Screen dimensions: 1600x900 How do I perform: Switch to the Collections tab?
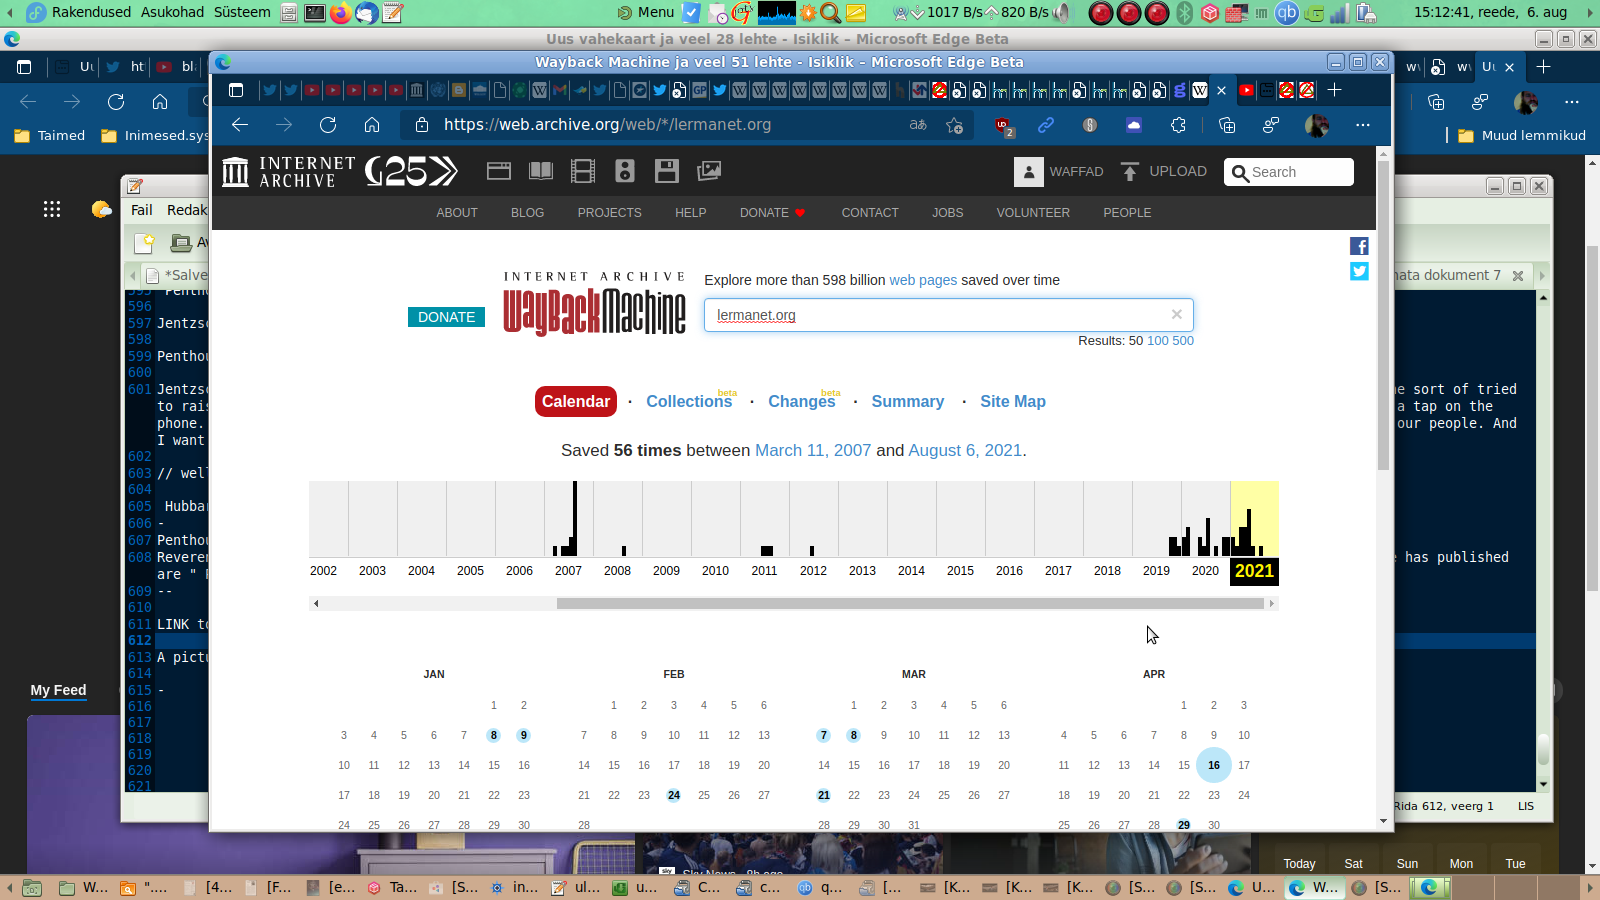click(x=689, y=401)
